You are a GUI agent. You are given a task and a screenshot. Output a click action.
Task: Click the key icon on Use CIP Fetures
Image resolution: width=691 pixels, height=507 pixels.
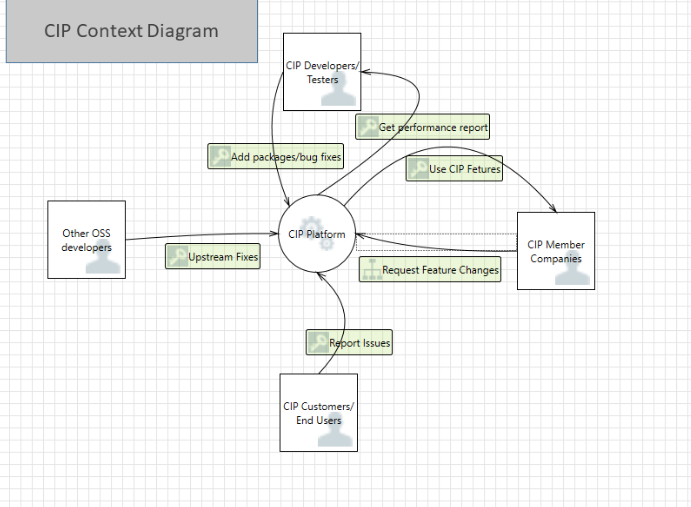tap(418, 168)
